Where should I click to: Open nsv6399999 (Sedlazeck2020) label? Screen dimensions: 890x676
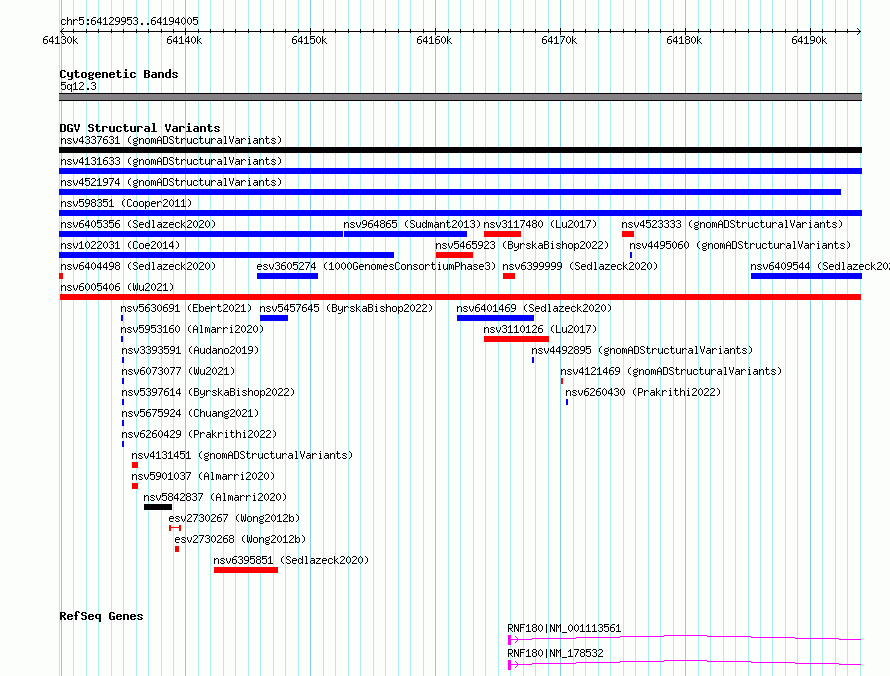pos(580,266)
